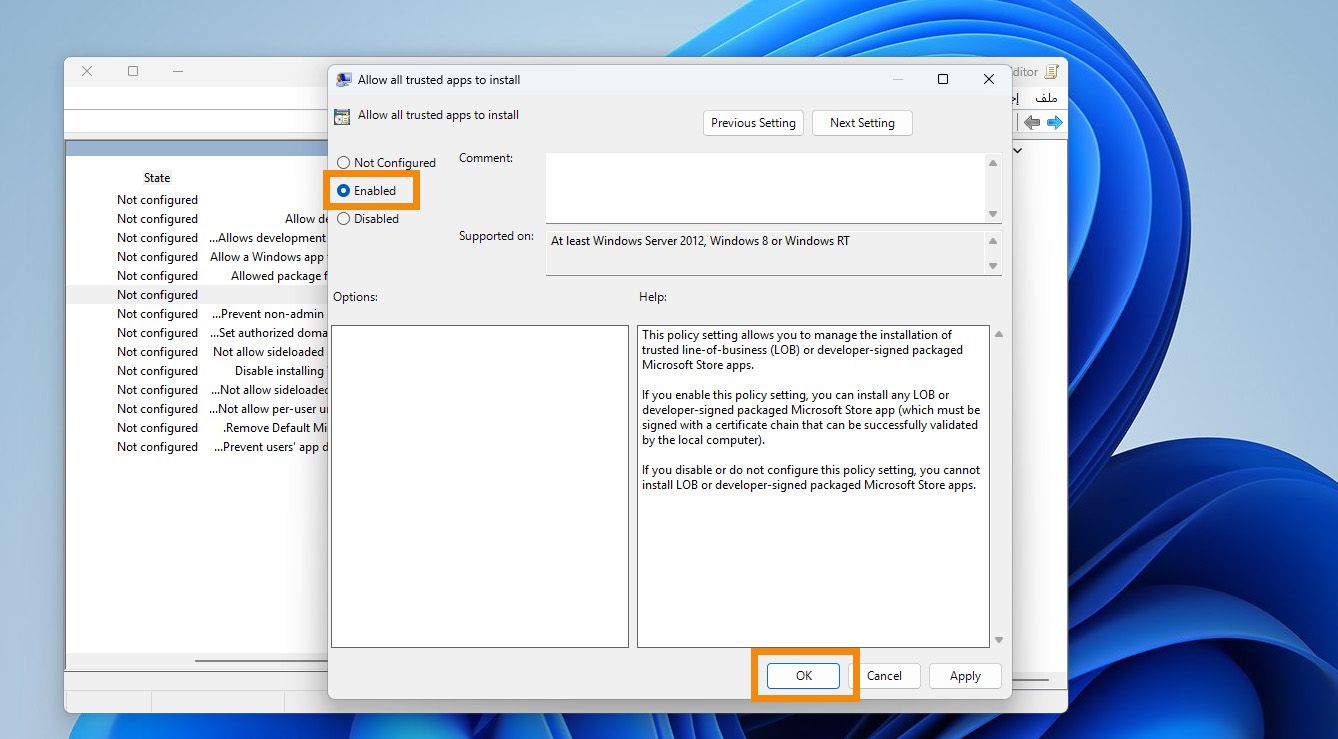Click the editor list's horizontal scrollbar

(261, 660)
